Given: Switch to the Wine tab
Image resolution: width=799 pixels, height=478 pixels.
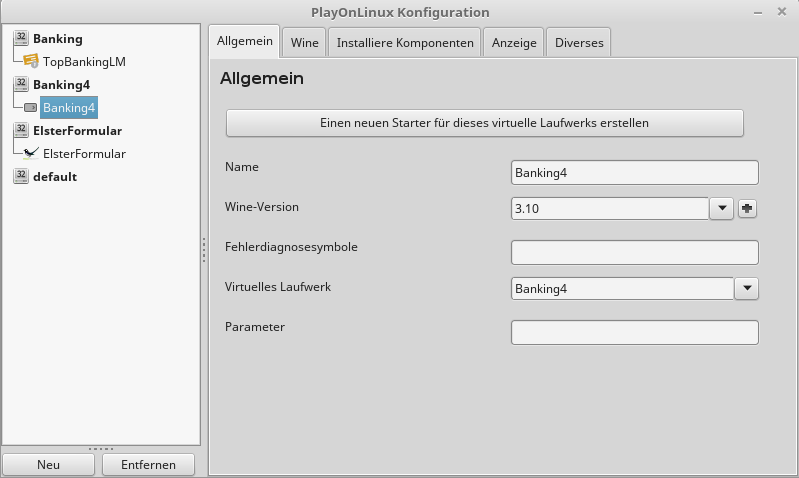Looking at the screenshot, I should point(304,42).
